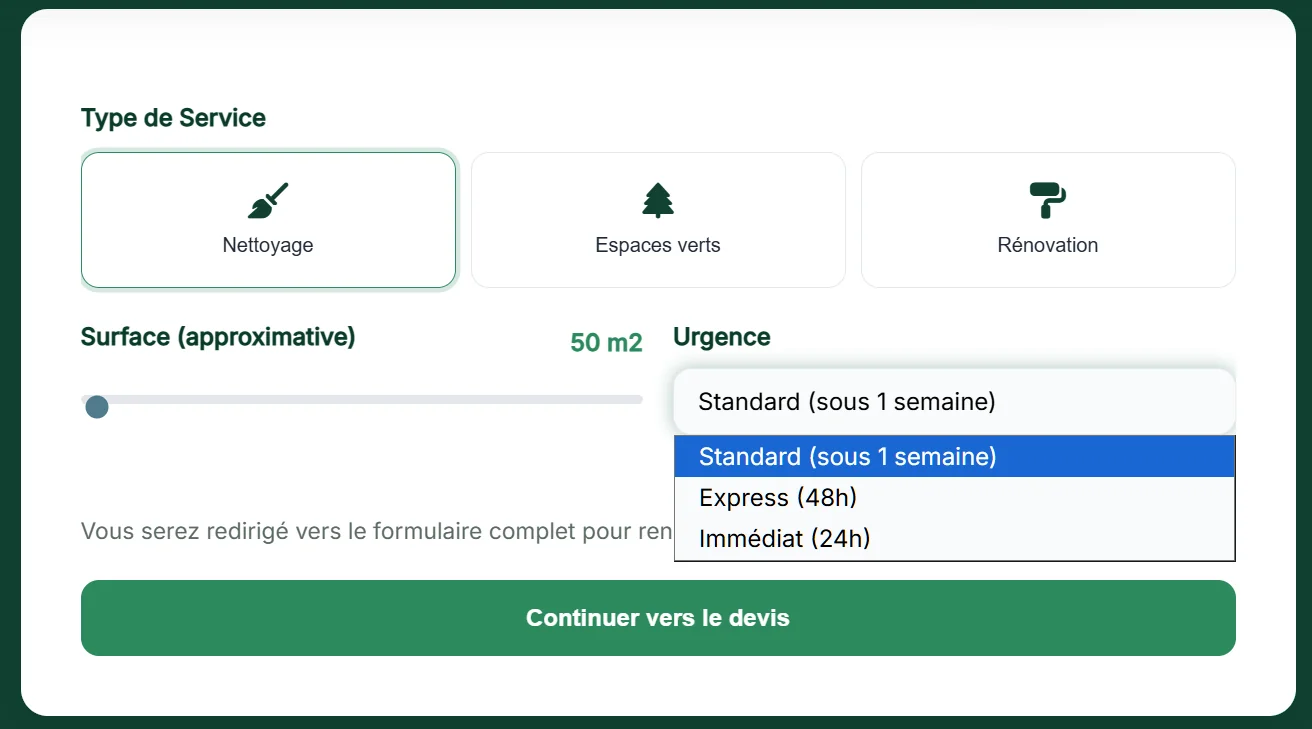This screenshot has width=1312, height=729.
Task: Pick the Rénovation service option
Action: point(1048,220)
